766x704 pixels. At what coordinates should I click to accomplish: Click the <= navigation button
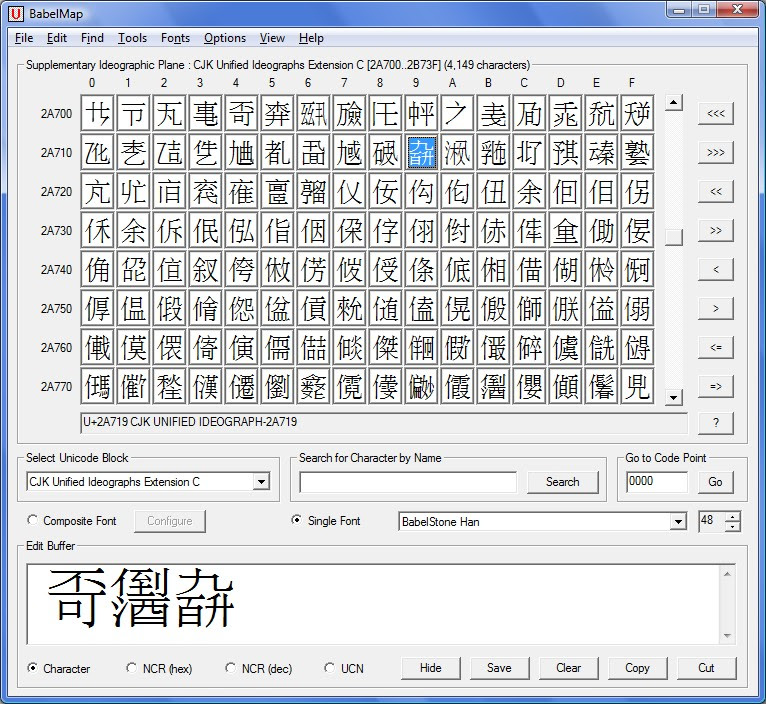(716, 348)
